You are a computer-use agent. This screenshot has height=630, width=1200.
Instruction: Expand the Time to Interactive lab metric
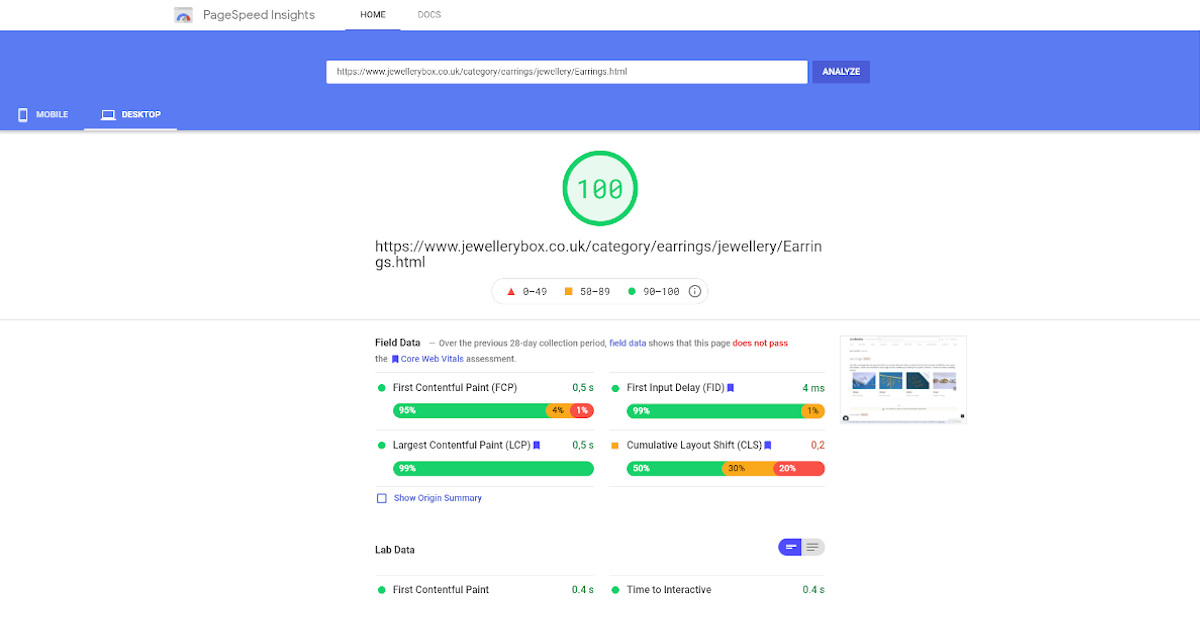(669, 590)
